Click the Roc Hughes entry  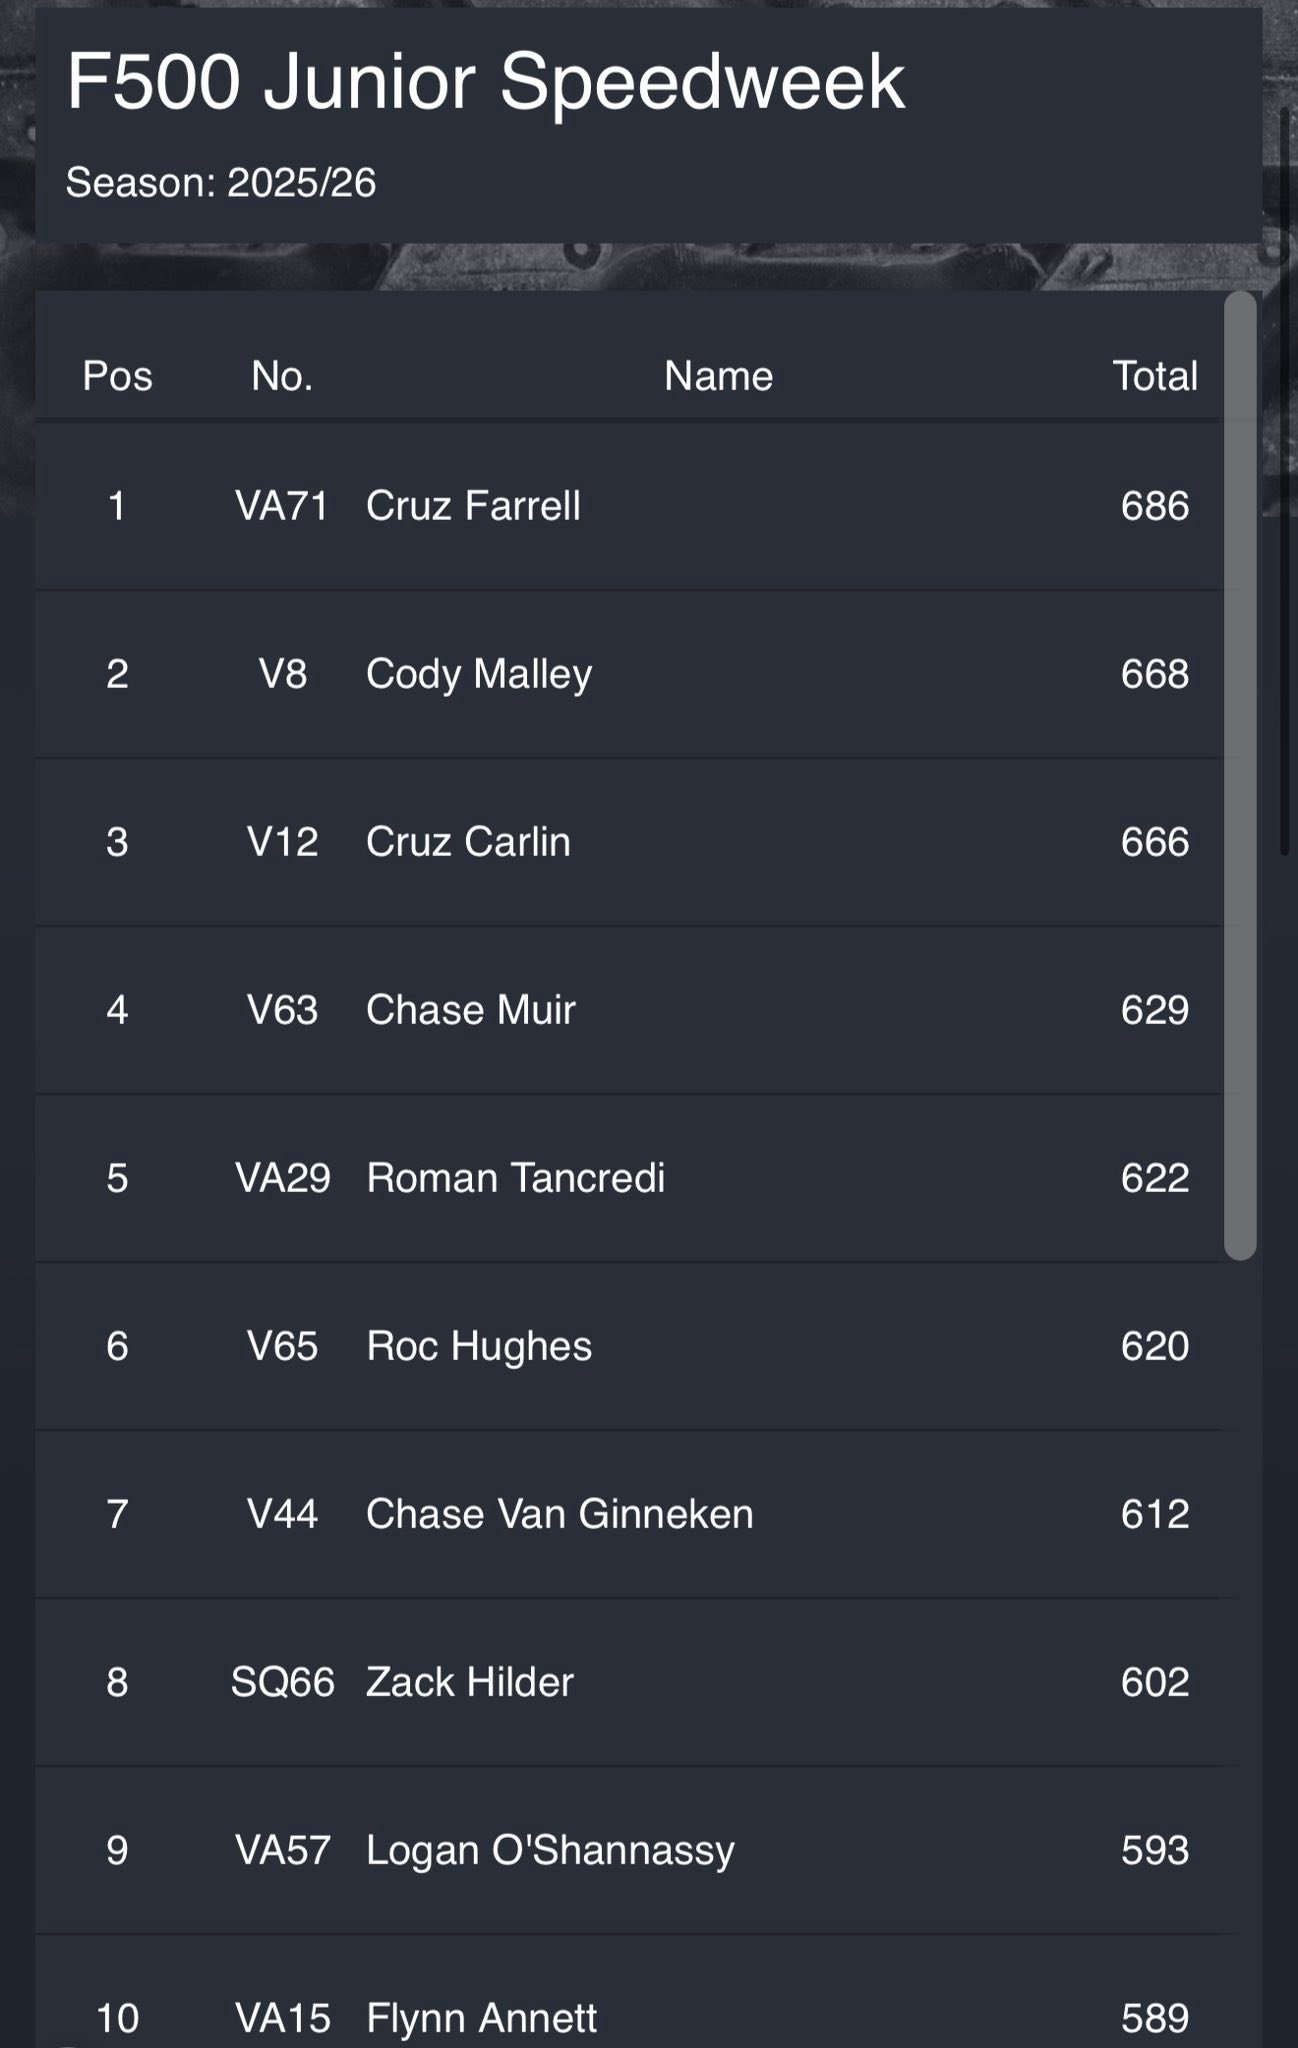click(x=479, y=1346)
